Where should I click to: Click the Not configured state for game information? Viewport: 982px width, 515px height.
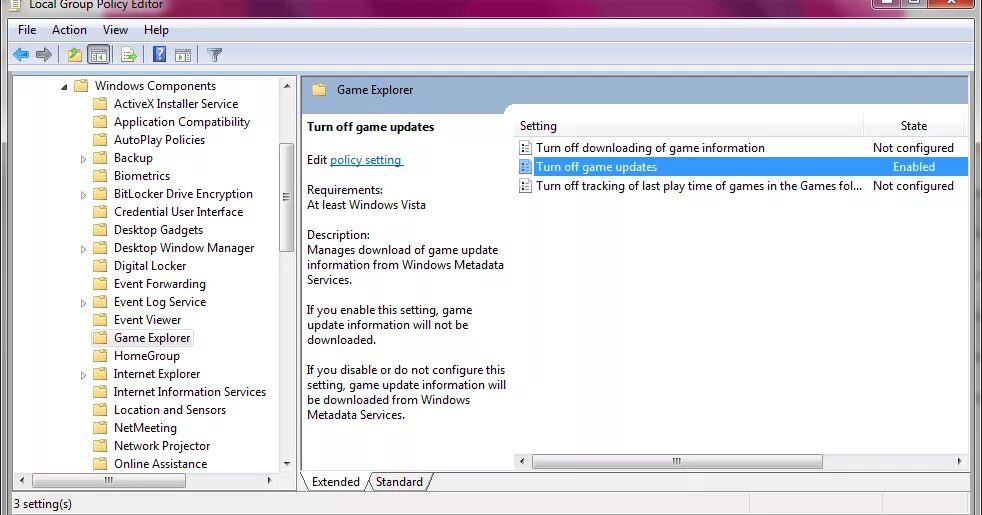pos(913,148)
